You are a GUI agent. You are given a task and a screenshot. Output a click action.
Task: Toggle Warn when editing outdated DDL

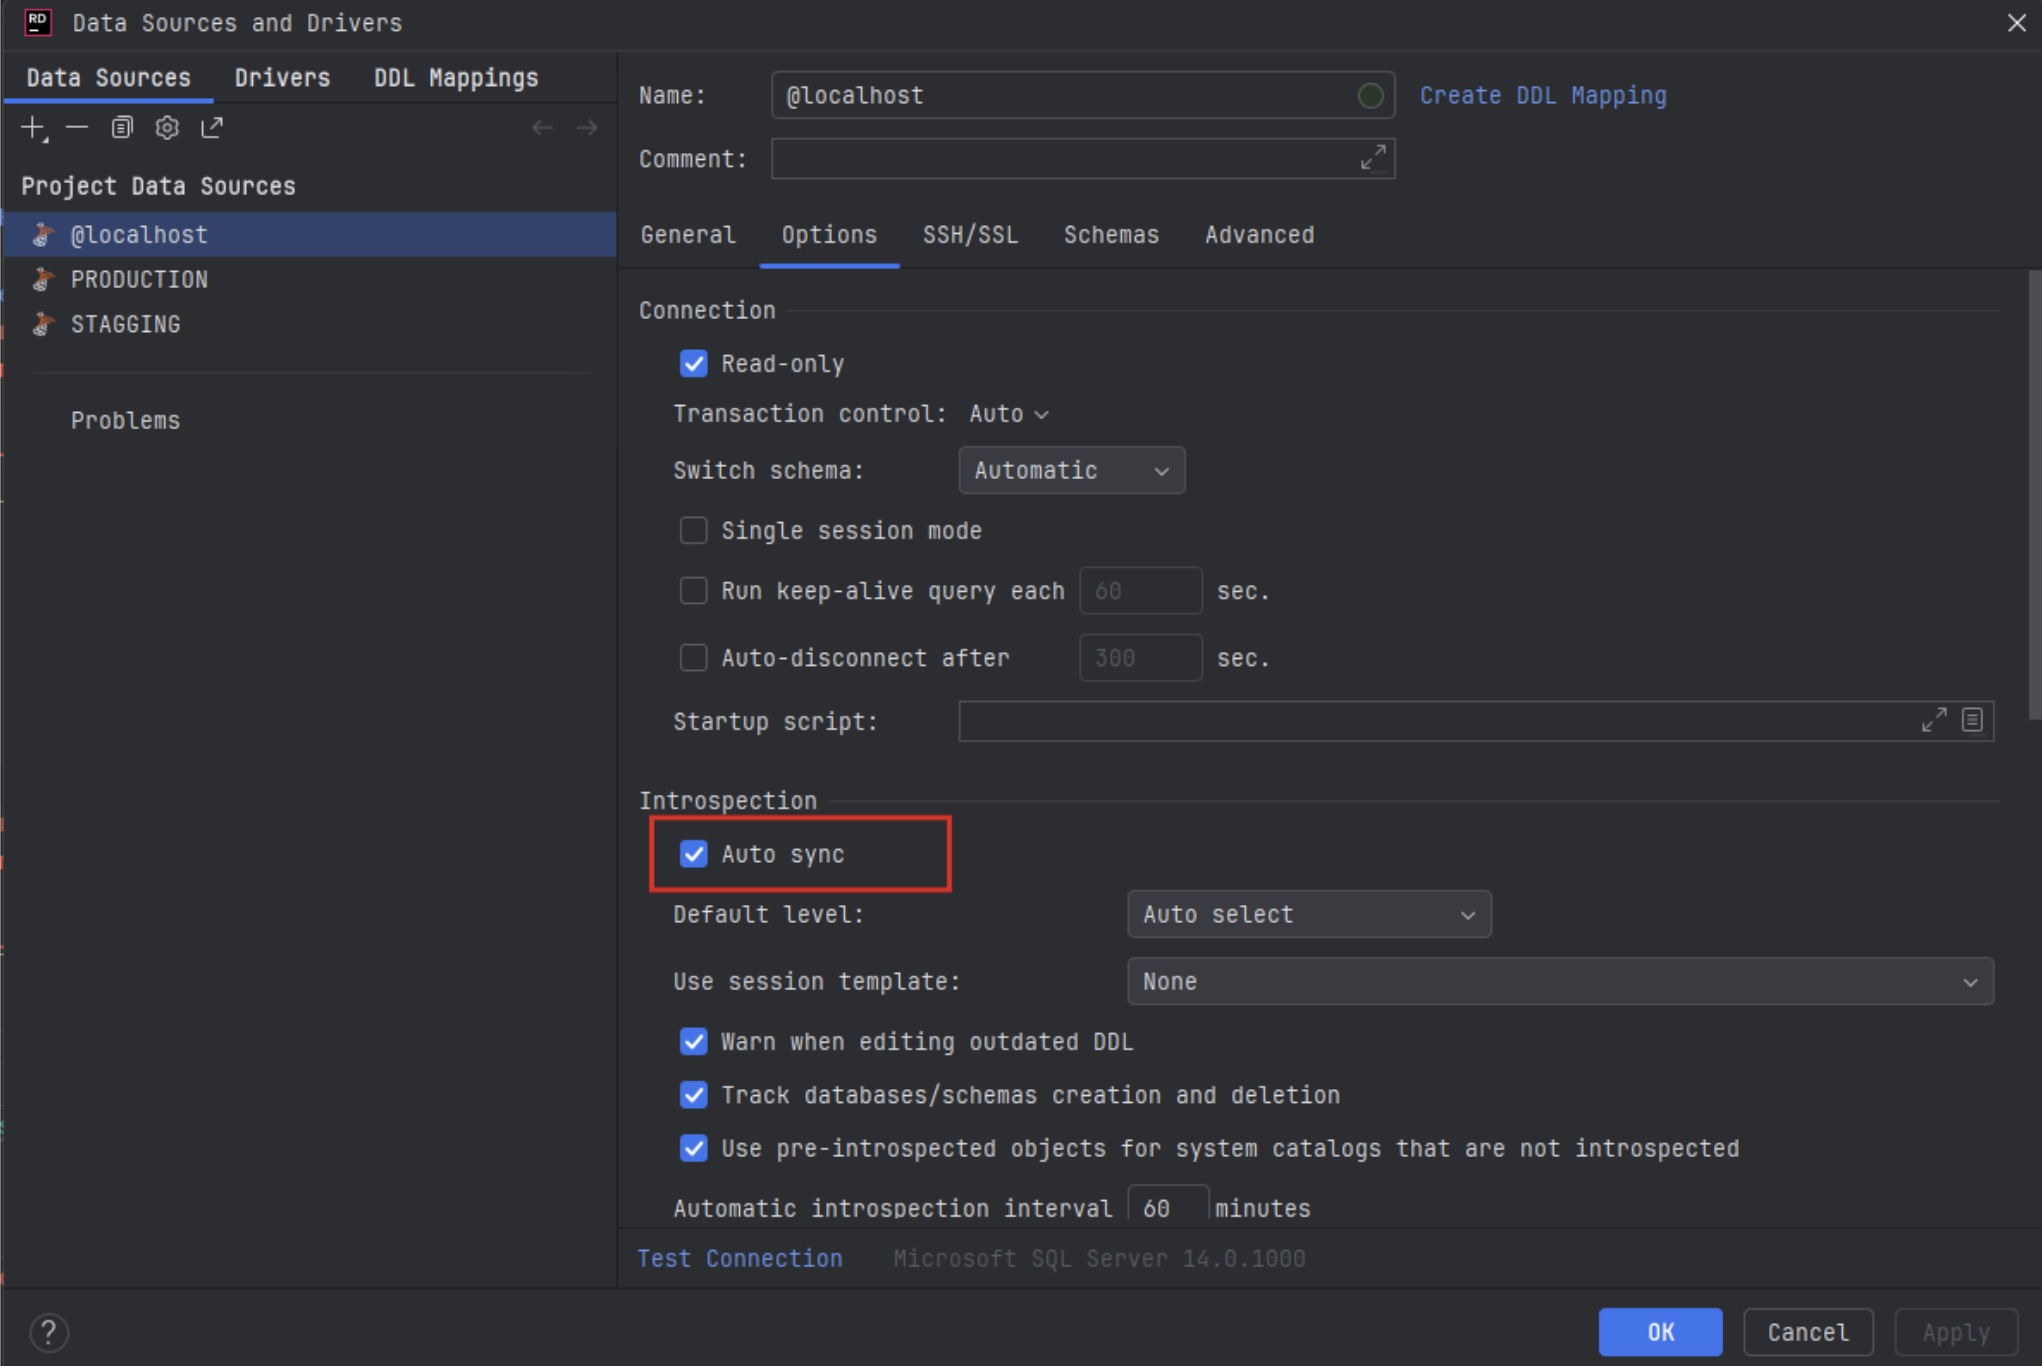(x=693, y=1041)
